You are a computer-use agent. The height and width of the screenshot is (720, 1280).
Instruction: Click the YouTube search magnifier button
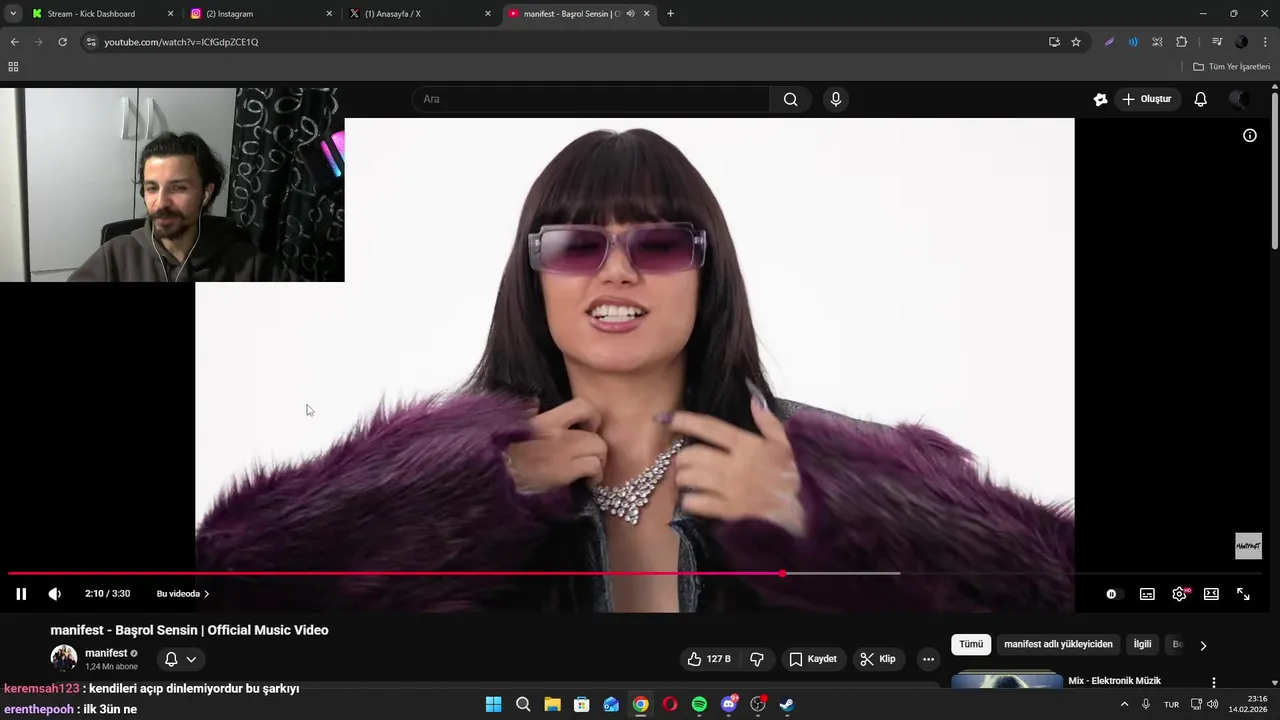point(791,99)
